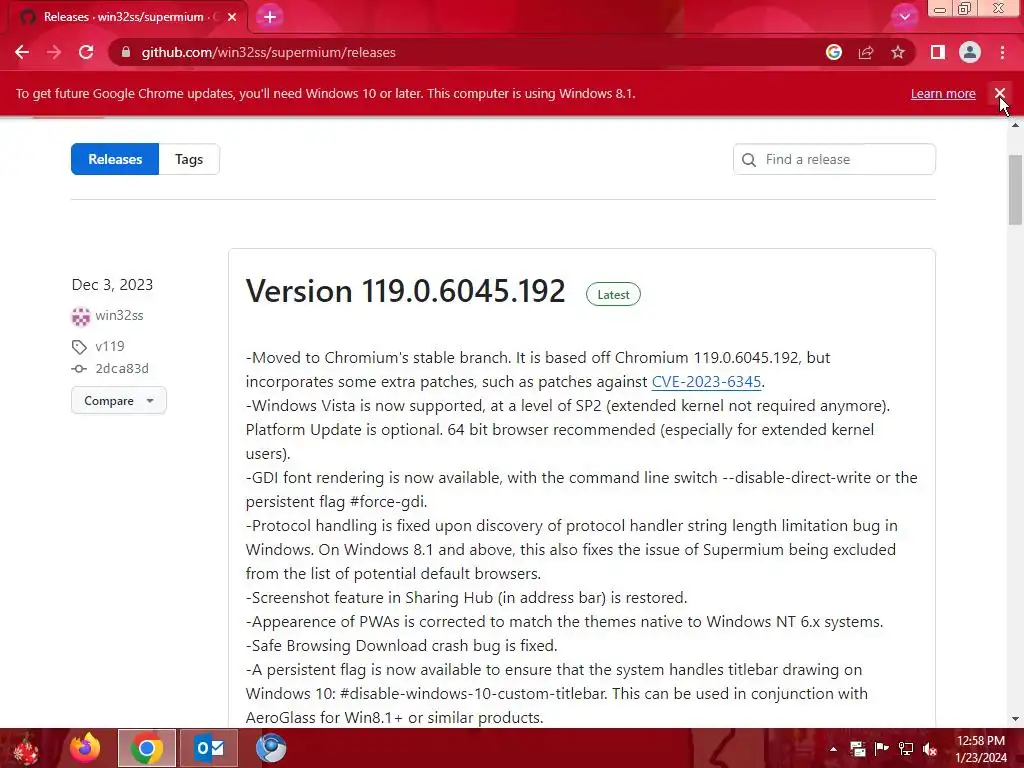Open the v119 tag link
1024x768 pixels.
coord(110,346)
